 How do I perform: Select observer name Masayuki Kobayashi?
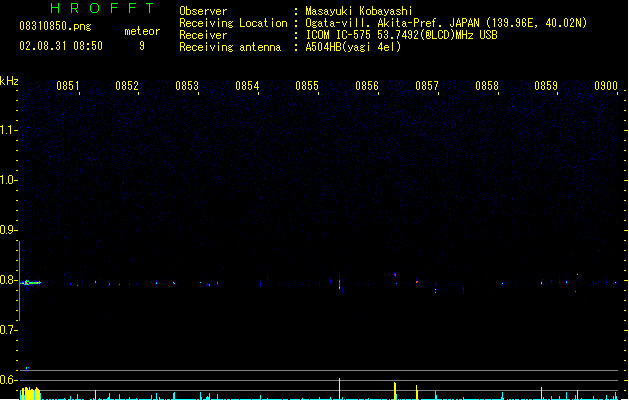point(359,11)
